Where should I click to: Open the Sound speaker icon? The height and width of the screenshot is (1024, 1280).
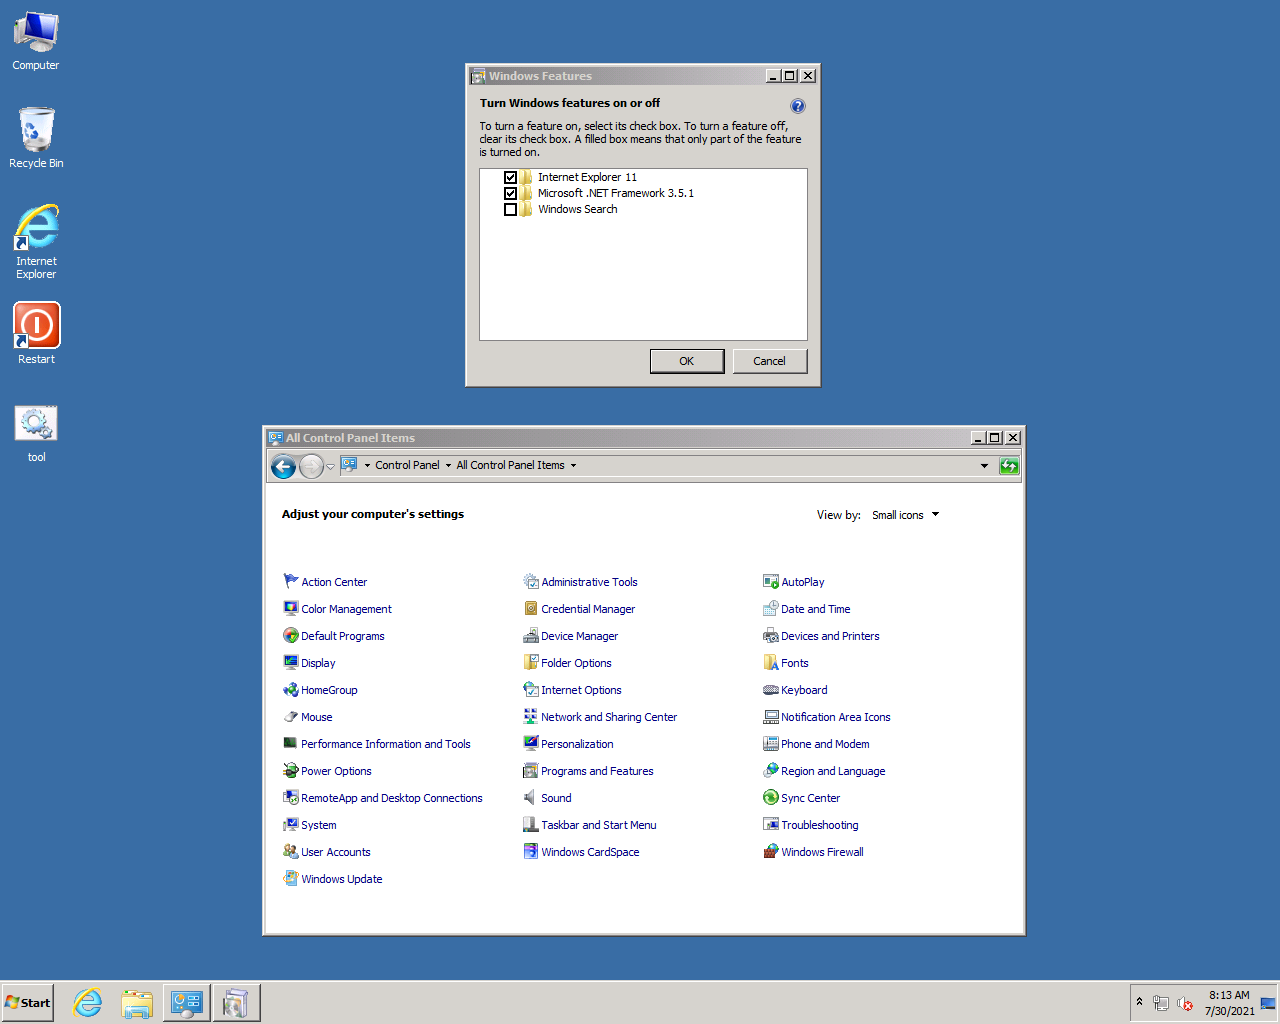pyautogui.click(x=531, y=798)
